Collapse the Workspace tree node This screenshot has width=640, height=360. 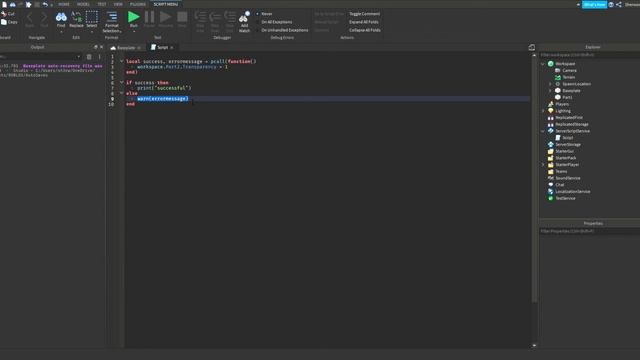click(x=543, y=64)
